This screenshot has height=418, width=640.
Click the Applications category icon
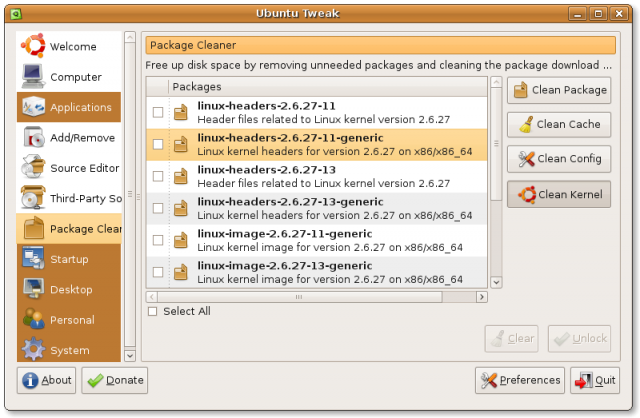pos(33,107)
